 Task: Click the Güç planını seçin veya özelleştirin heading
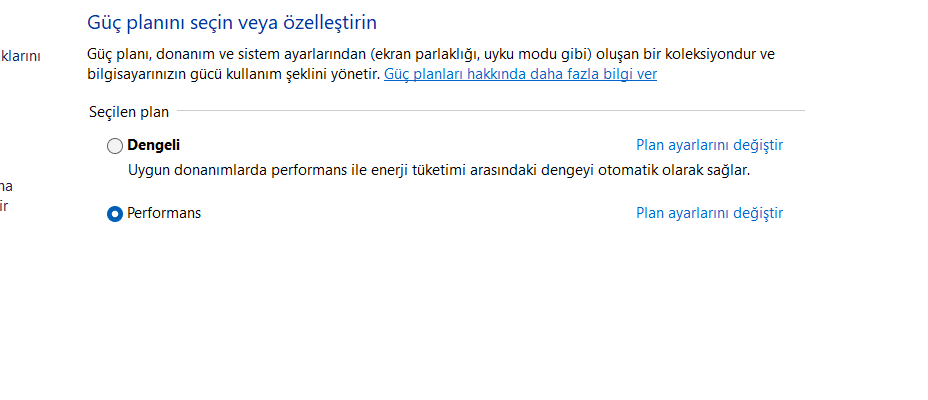pyautogui.click(x=232, y=21)
